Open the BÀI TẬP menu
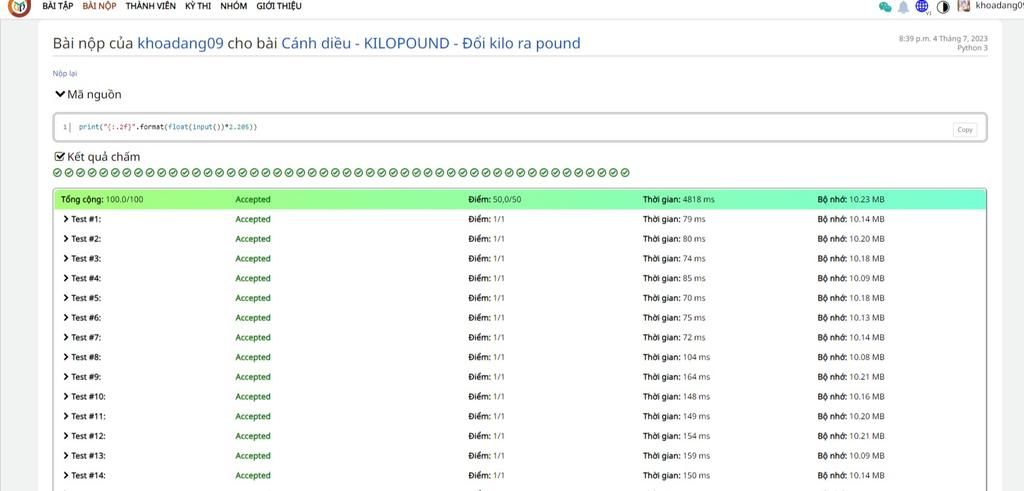 coord(57,6)
